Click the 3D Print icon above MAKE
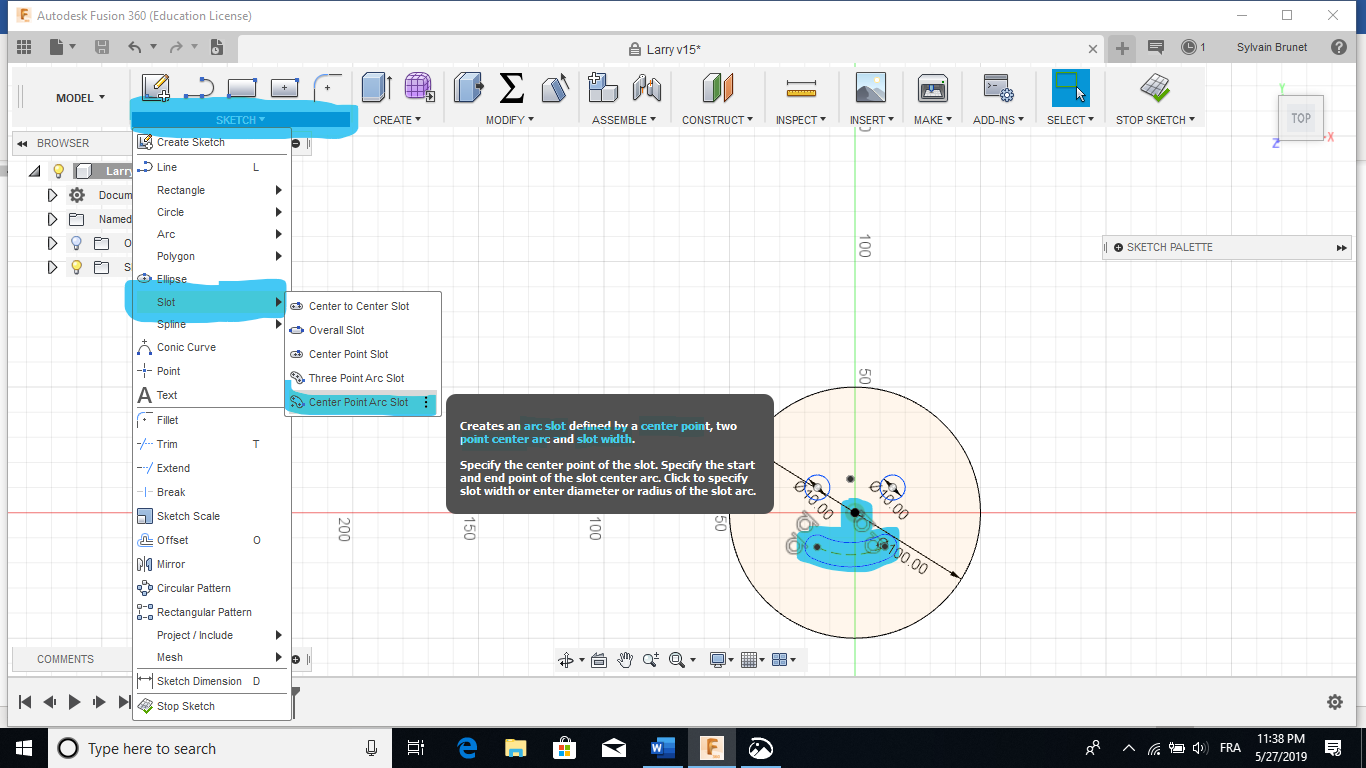This screenshot has height=768, width=1366. [x=933, y=88]
